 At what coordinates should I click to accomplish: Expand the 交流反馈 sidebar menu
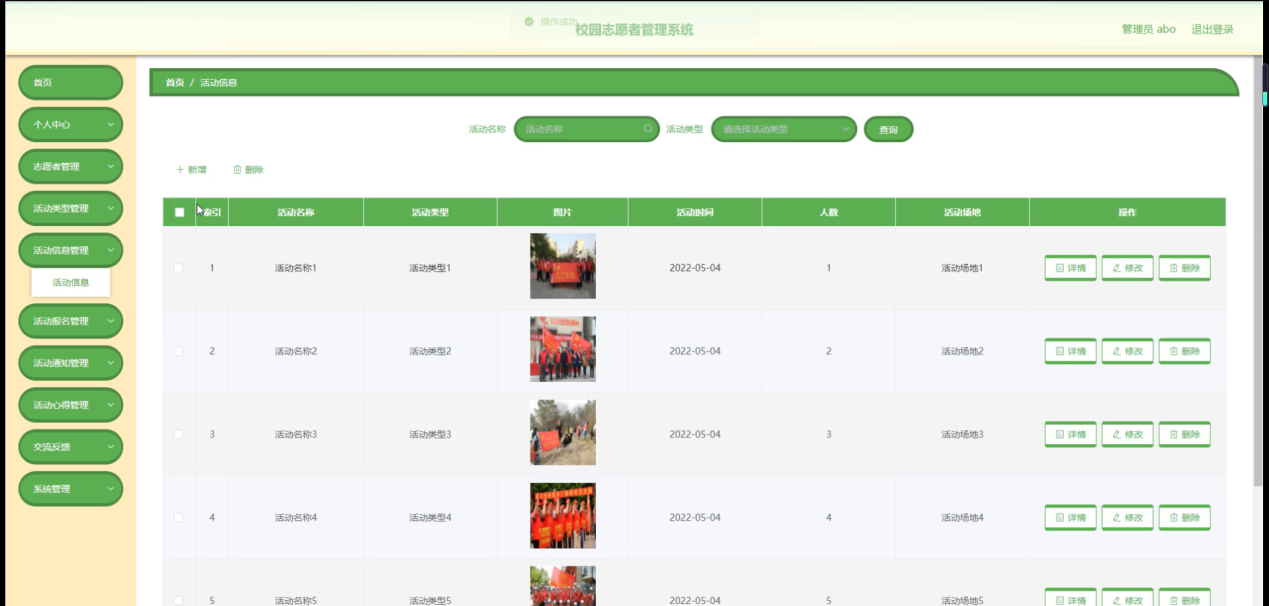[x=71, y=447]
